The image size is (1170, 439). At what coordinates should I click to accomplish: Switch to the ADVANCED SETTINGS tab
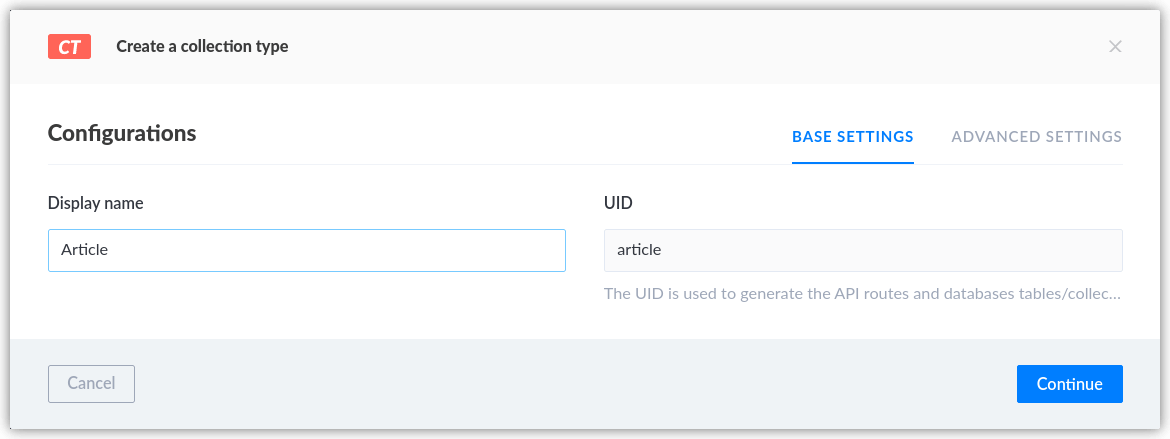click(x=1036, y=137)
